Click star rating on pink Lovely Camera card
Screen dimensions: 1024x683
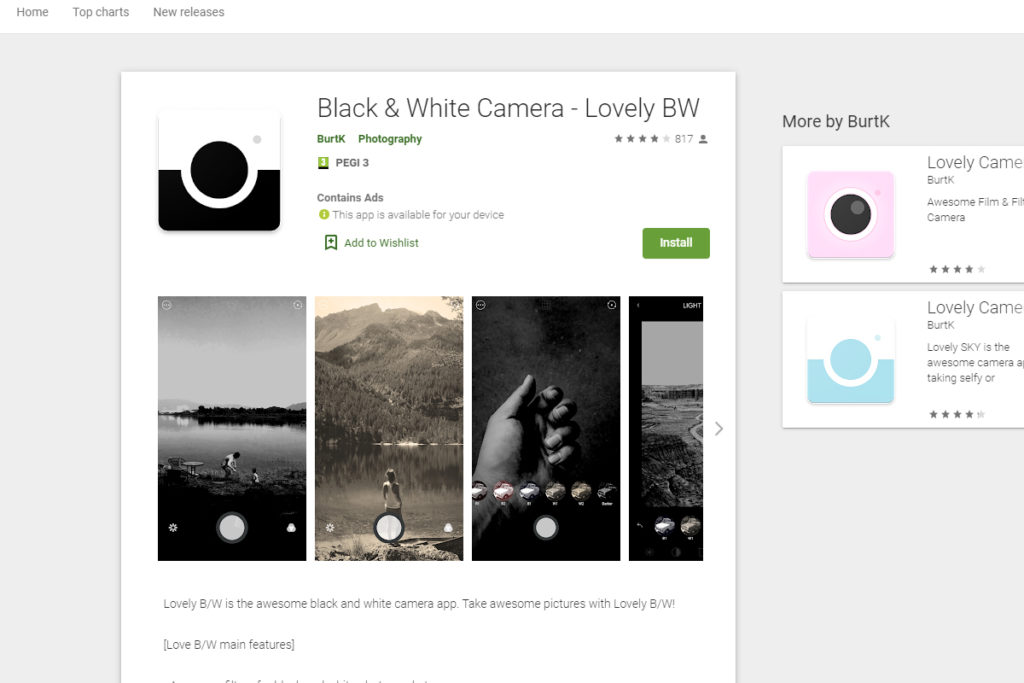957,269
